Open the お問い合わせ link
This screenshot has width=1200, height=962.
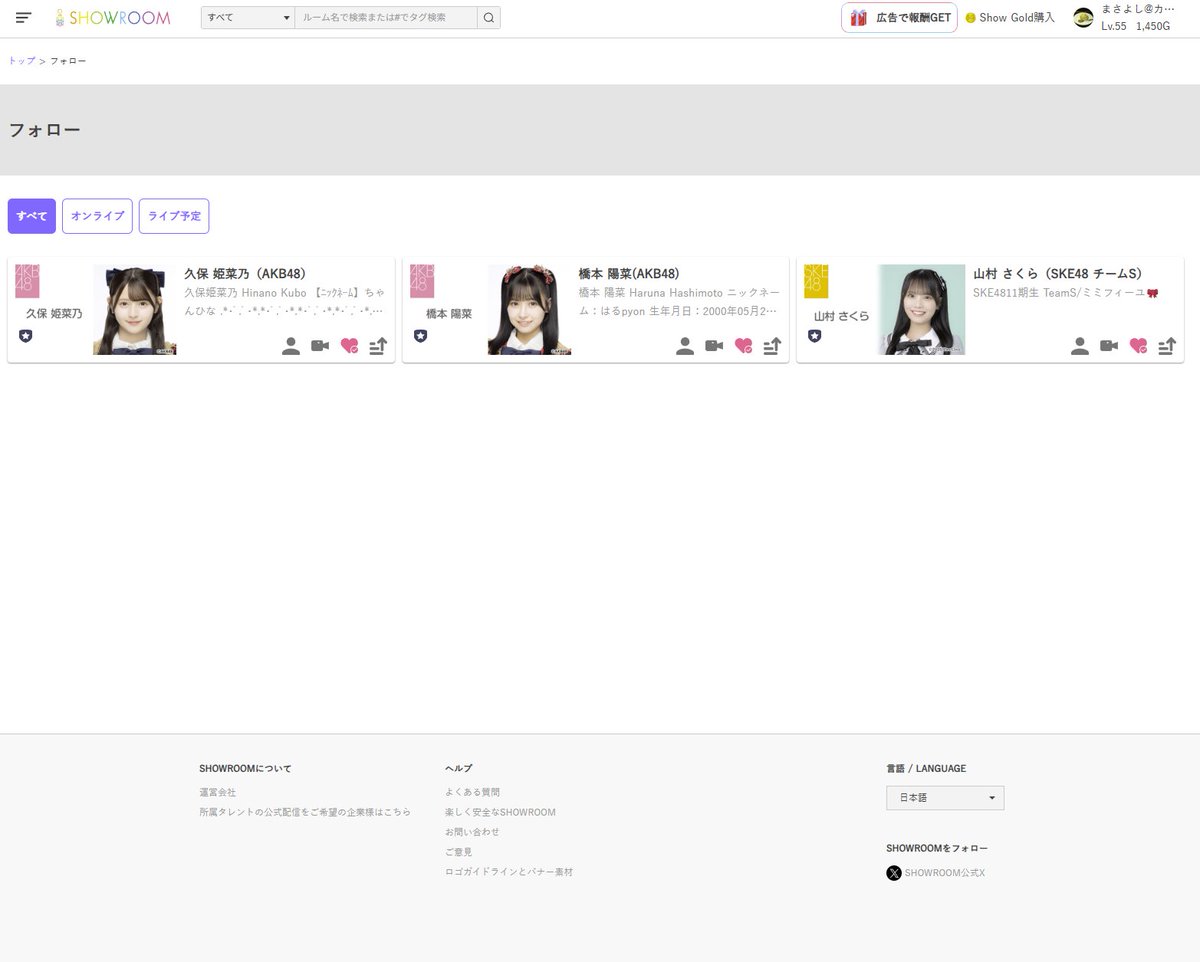click(x=472, y=832)
